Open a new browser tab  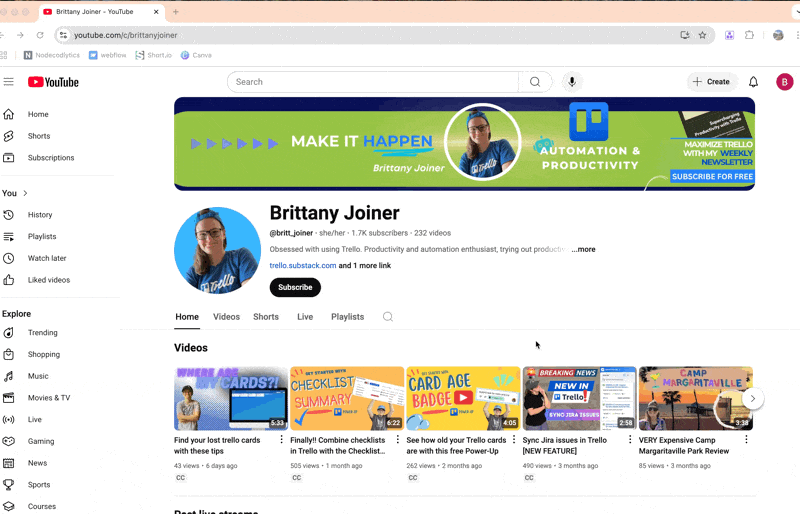176,12
